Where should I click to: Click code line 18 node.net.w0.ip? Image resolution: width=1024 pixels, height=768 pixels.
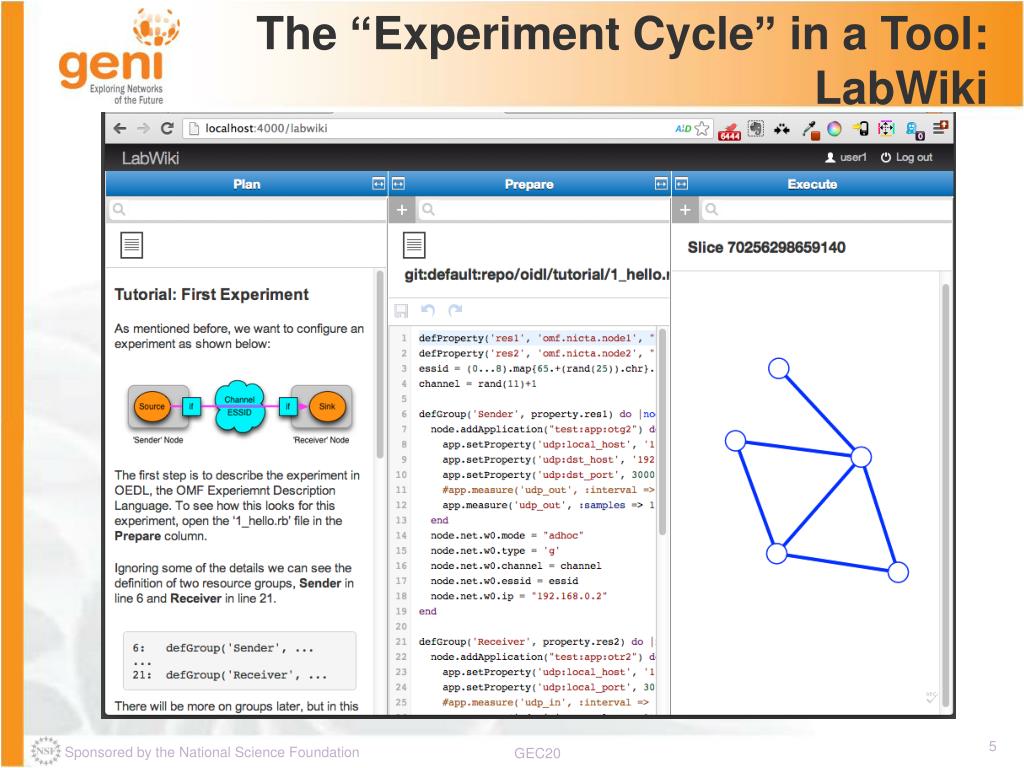click(519, 596)
